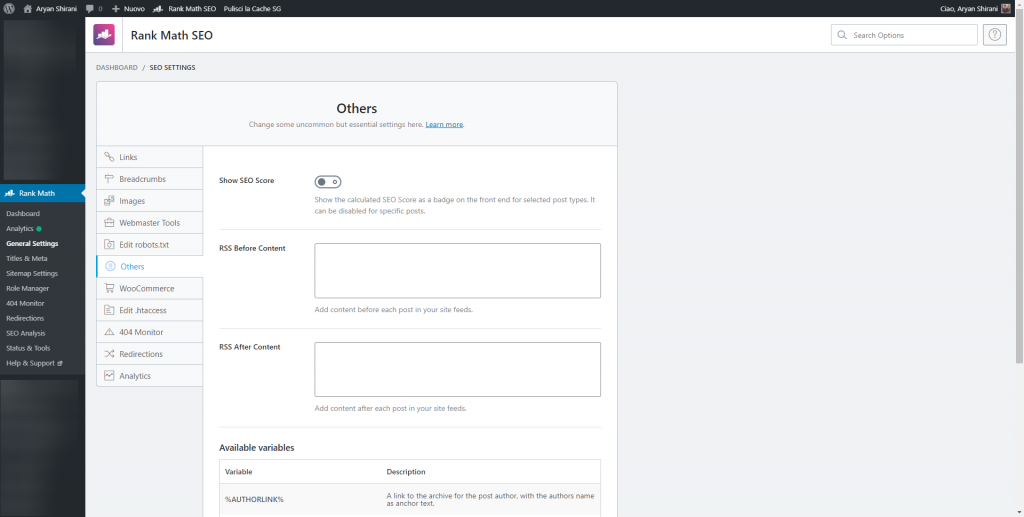The height and width of the screenshot is (517, 1024).
Task: Click the Rank Math SEO logo
Action: [x=104, y=35]
